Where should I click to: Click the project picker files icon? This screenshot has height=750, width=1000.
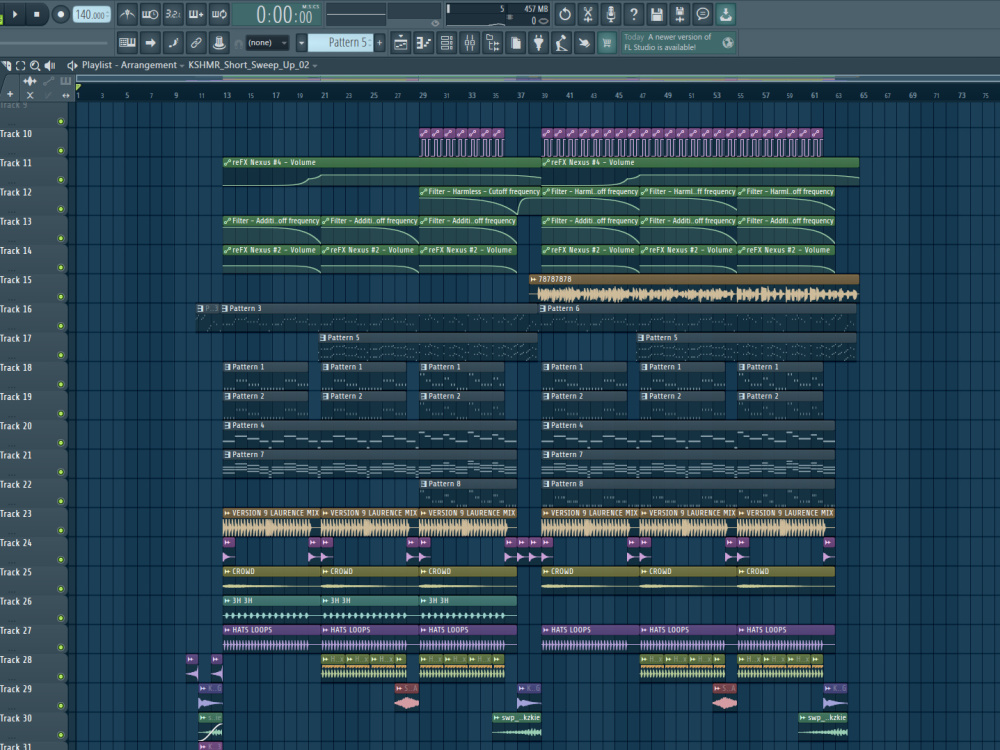coord(515,43)
